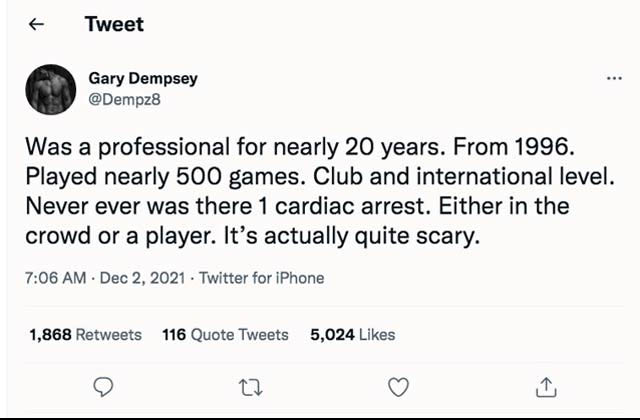Viewport: 640px width, 420px height.
Task: Click the share upload icon
Action: pos(546,386)
